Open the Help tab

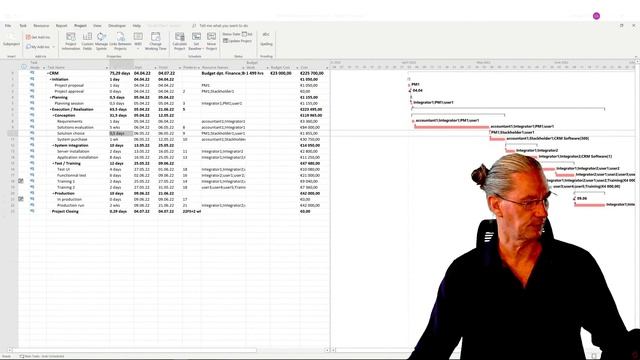137,25
